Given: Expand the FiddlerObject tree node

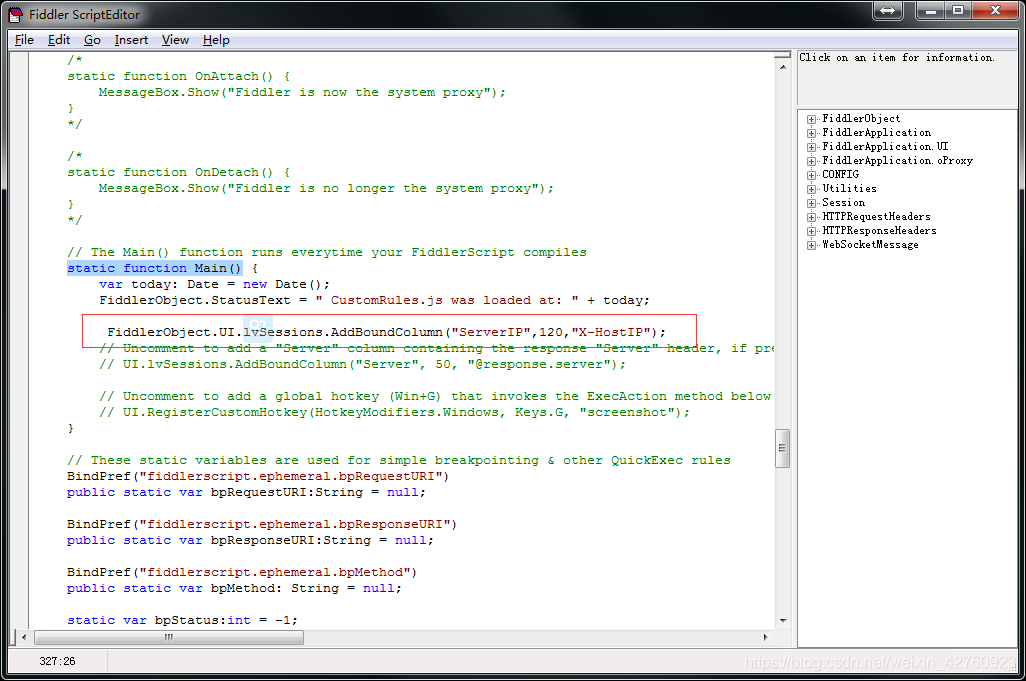Looking at the screenshot, I should click(811, 119).
